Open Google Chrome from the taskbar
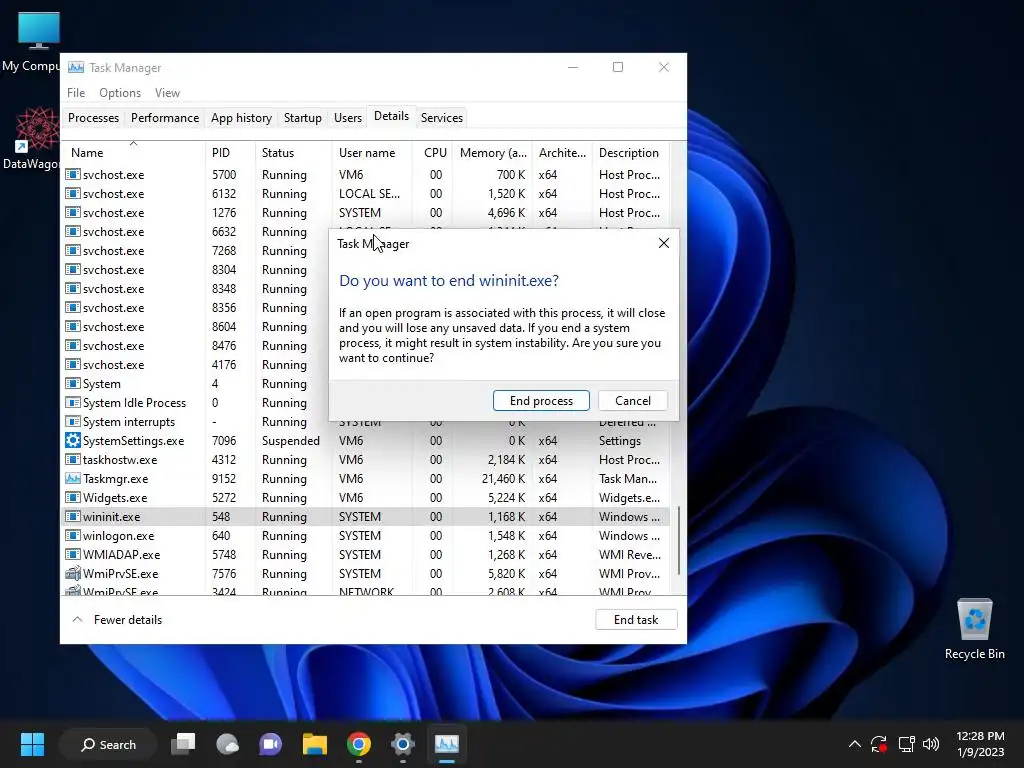 click(359, 744)
